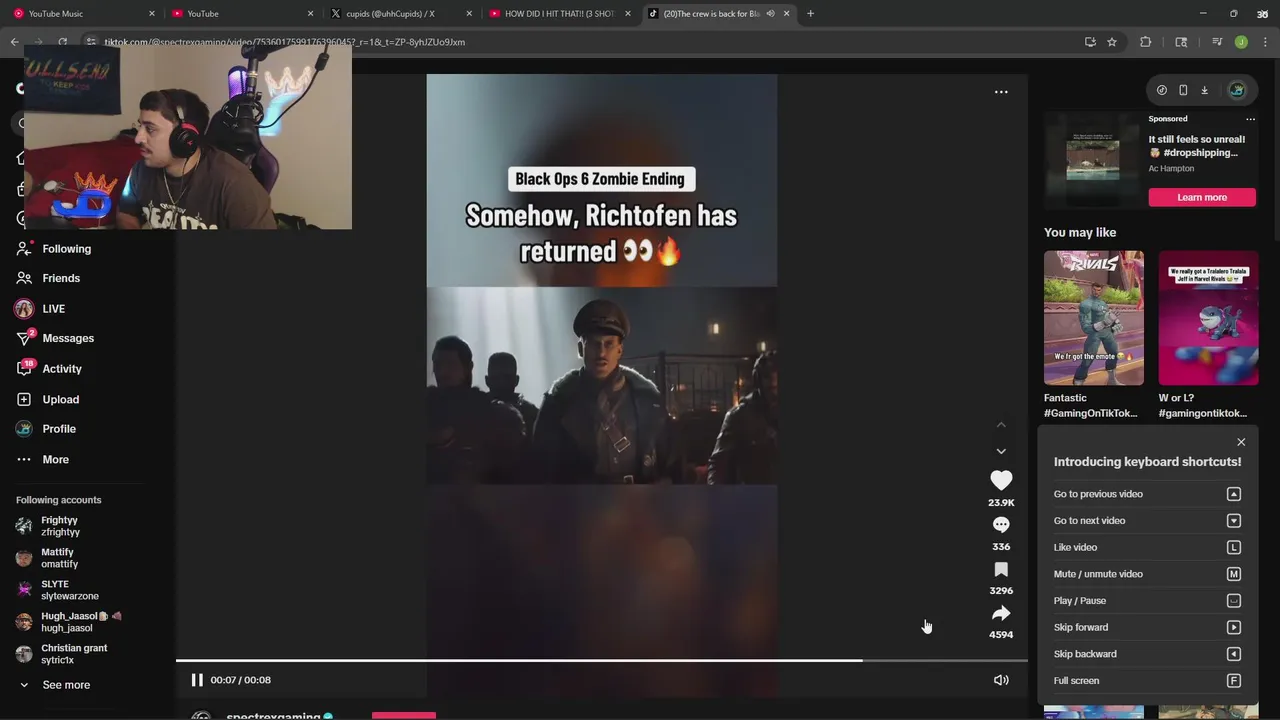Click the Full screen F key icon

(1234, 681)
